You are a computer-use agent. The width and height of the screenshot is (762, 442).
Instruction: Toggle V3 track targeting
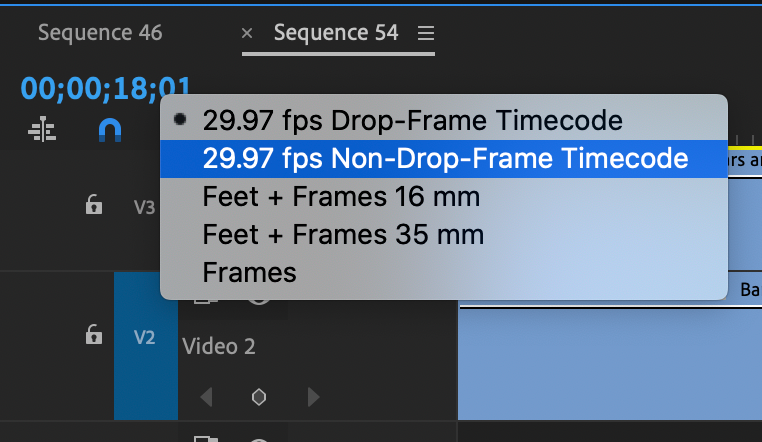click(x=145, y=207)
